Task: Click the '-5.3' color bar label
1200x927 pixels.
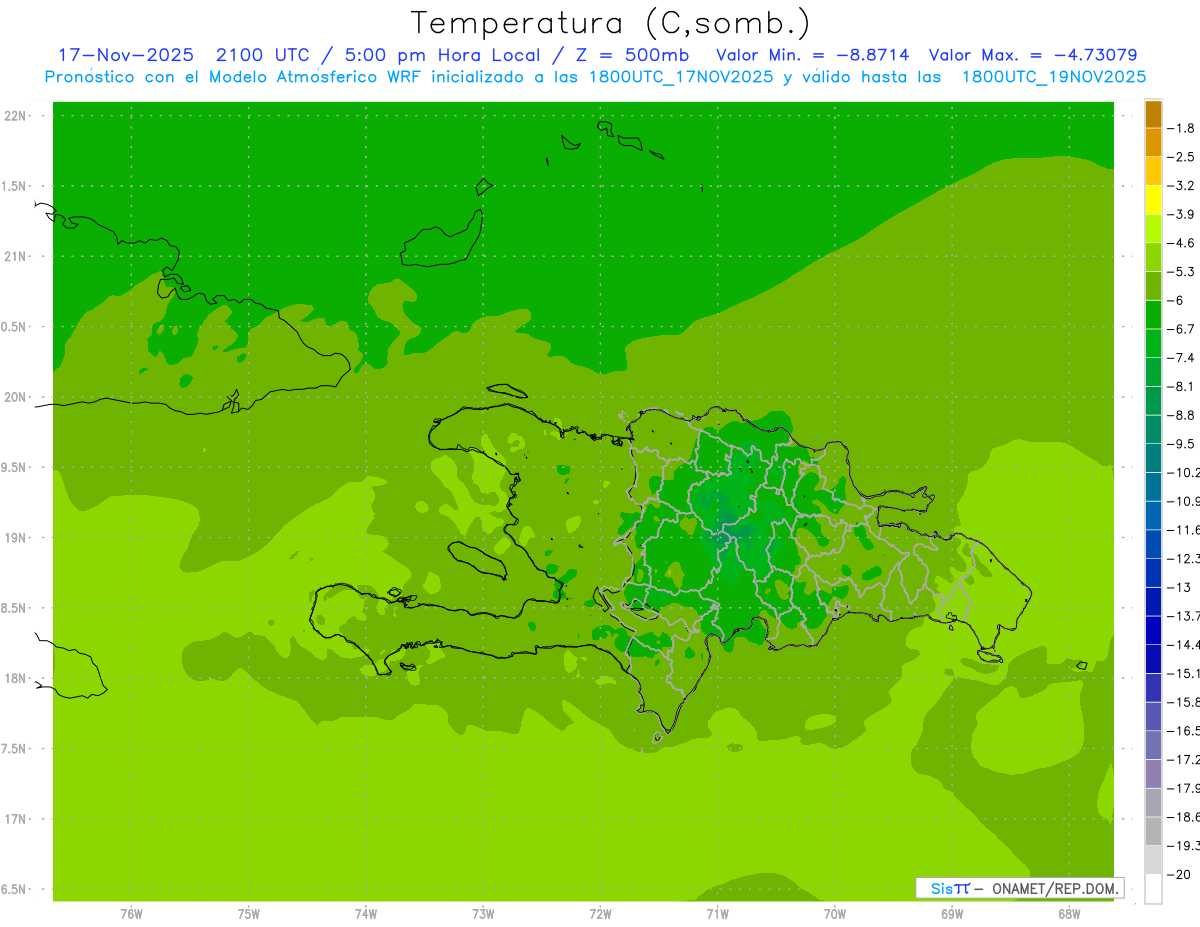Action: pos(1180,272)
